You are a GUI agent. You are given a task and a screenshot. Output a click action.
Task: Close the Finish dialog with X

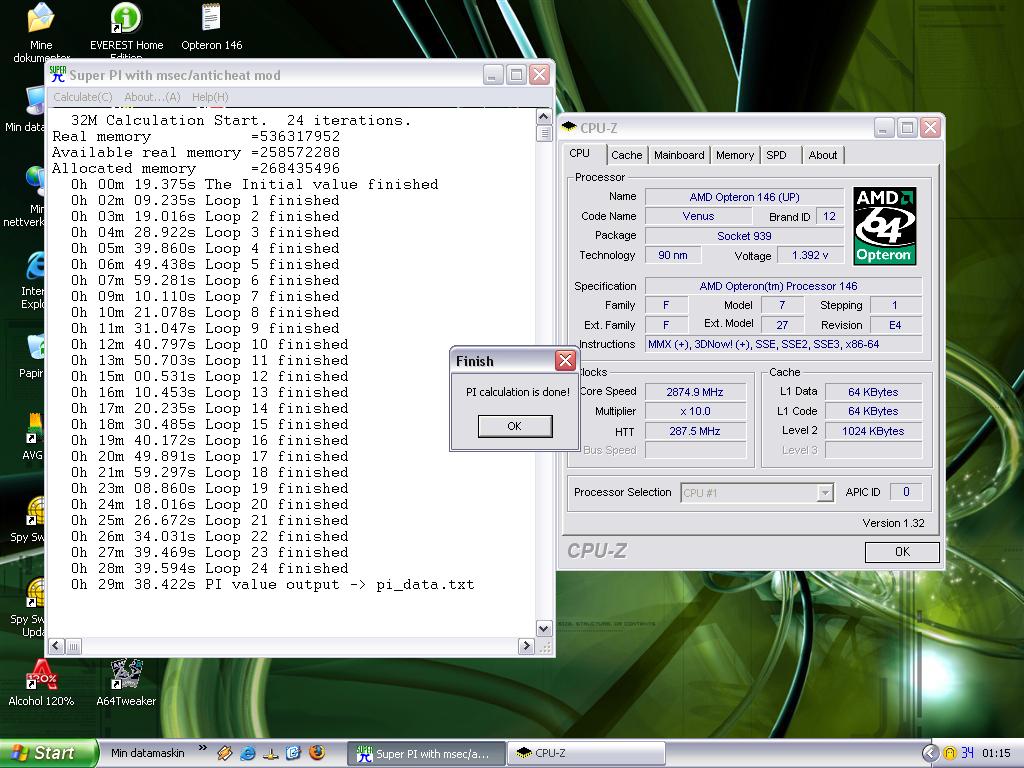565,360
